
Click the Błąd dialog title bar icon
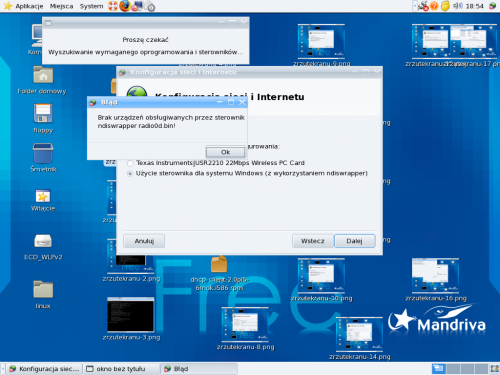tap(93, 102)
